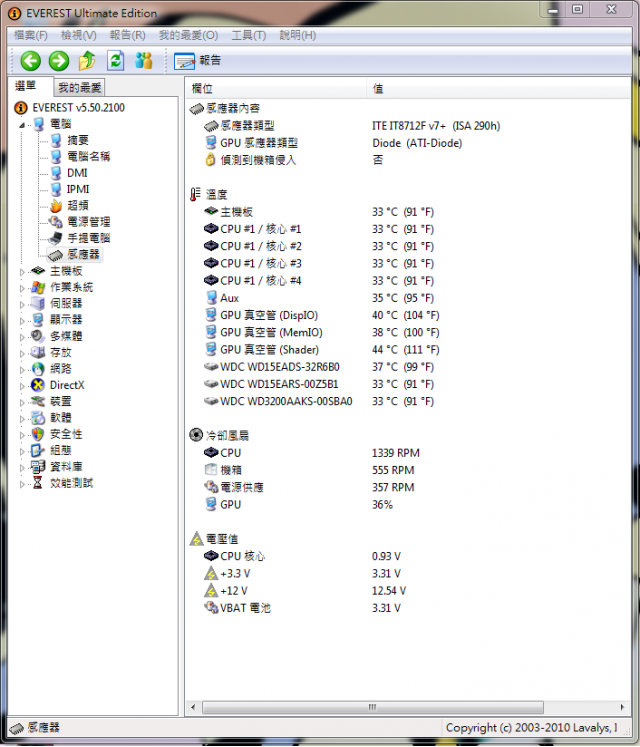Select the 電腦名稱 tree item icon
Viewport: 640px width, 747px height.
[x=56, y=156]
